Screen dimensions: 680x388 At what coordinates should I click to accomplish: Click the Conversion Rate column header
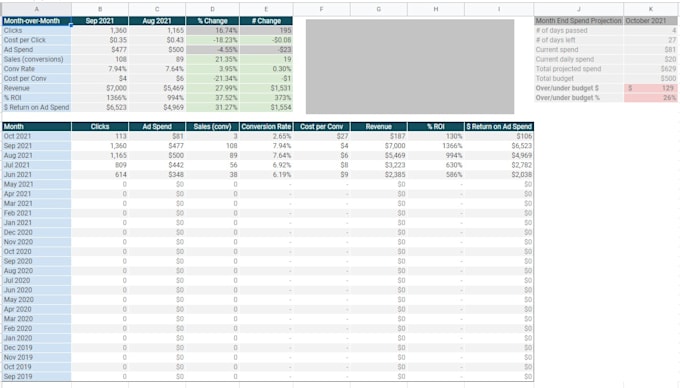point(266,127)
